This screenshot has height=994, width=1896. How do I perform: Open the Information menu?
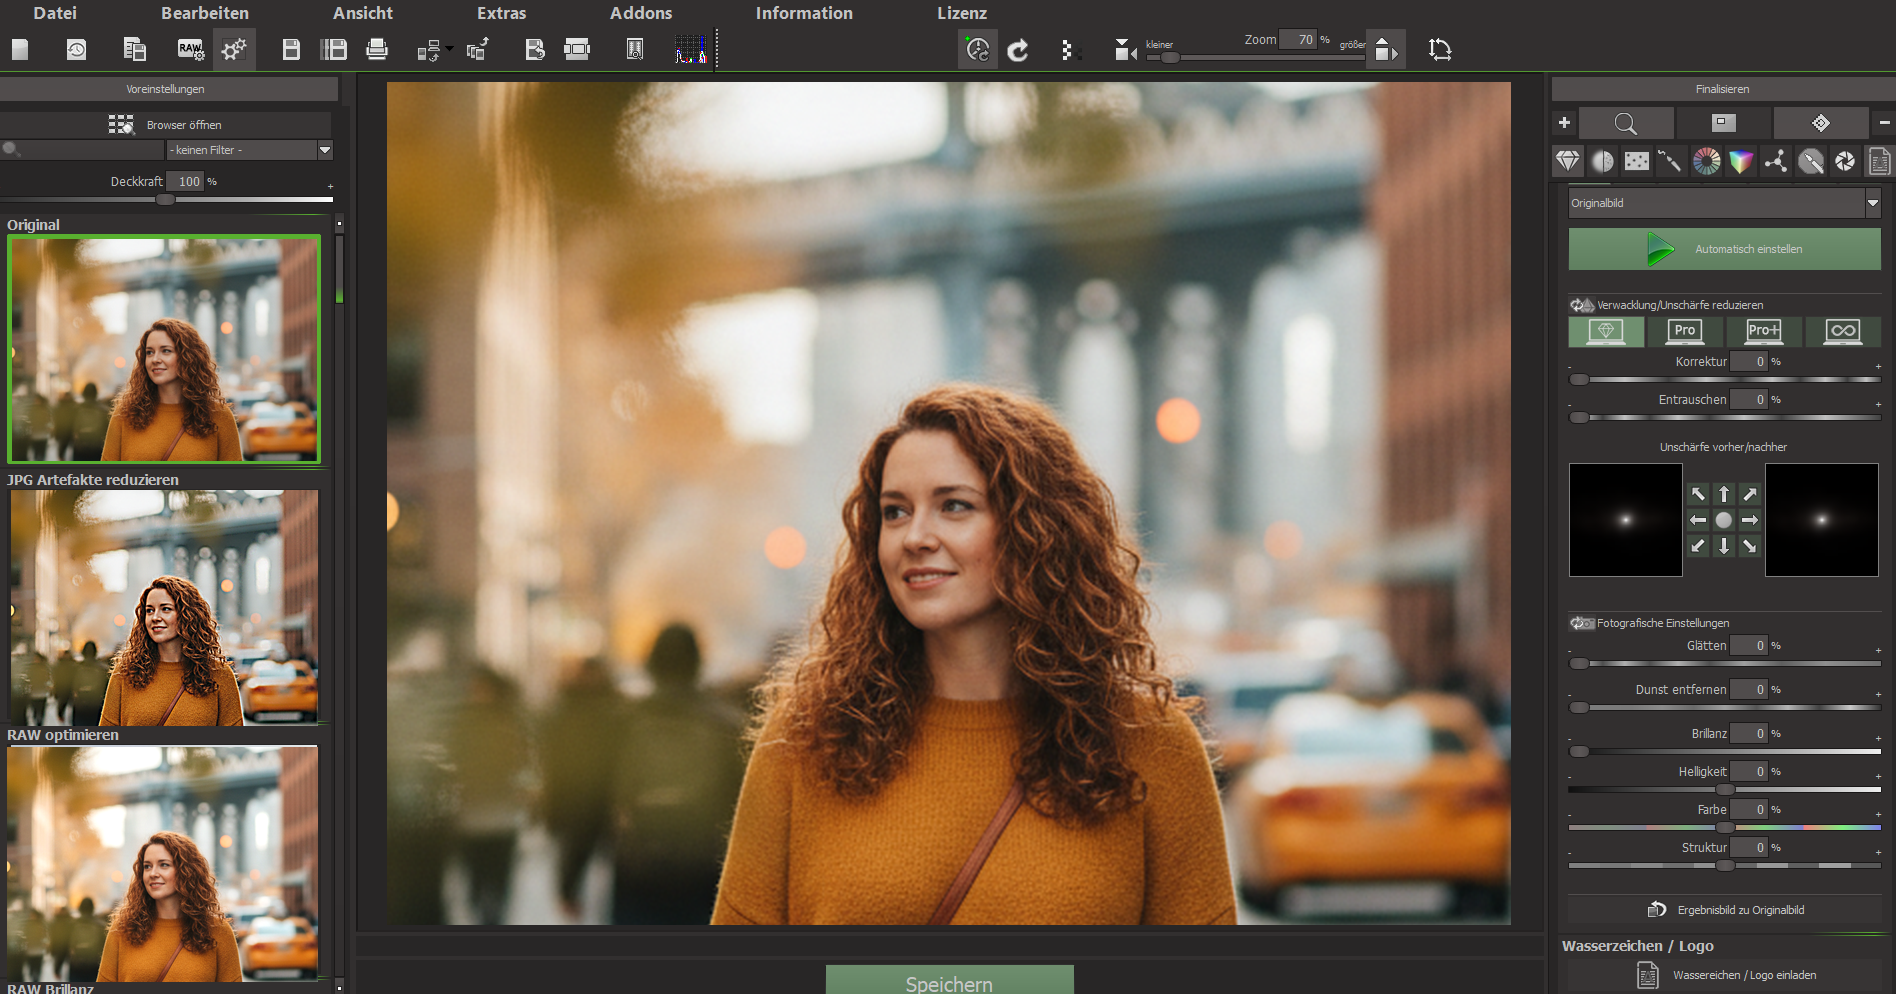(x=804, y=13)
